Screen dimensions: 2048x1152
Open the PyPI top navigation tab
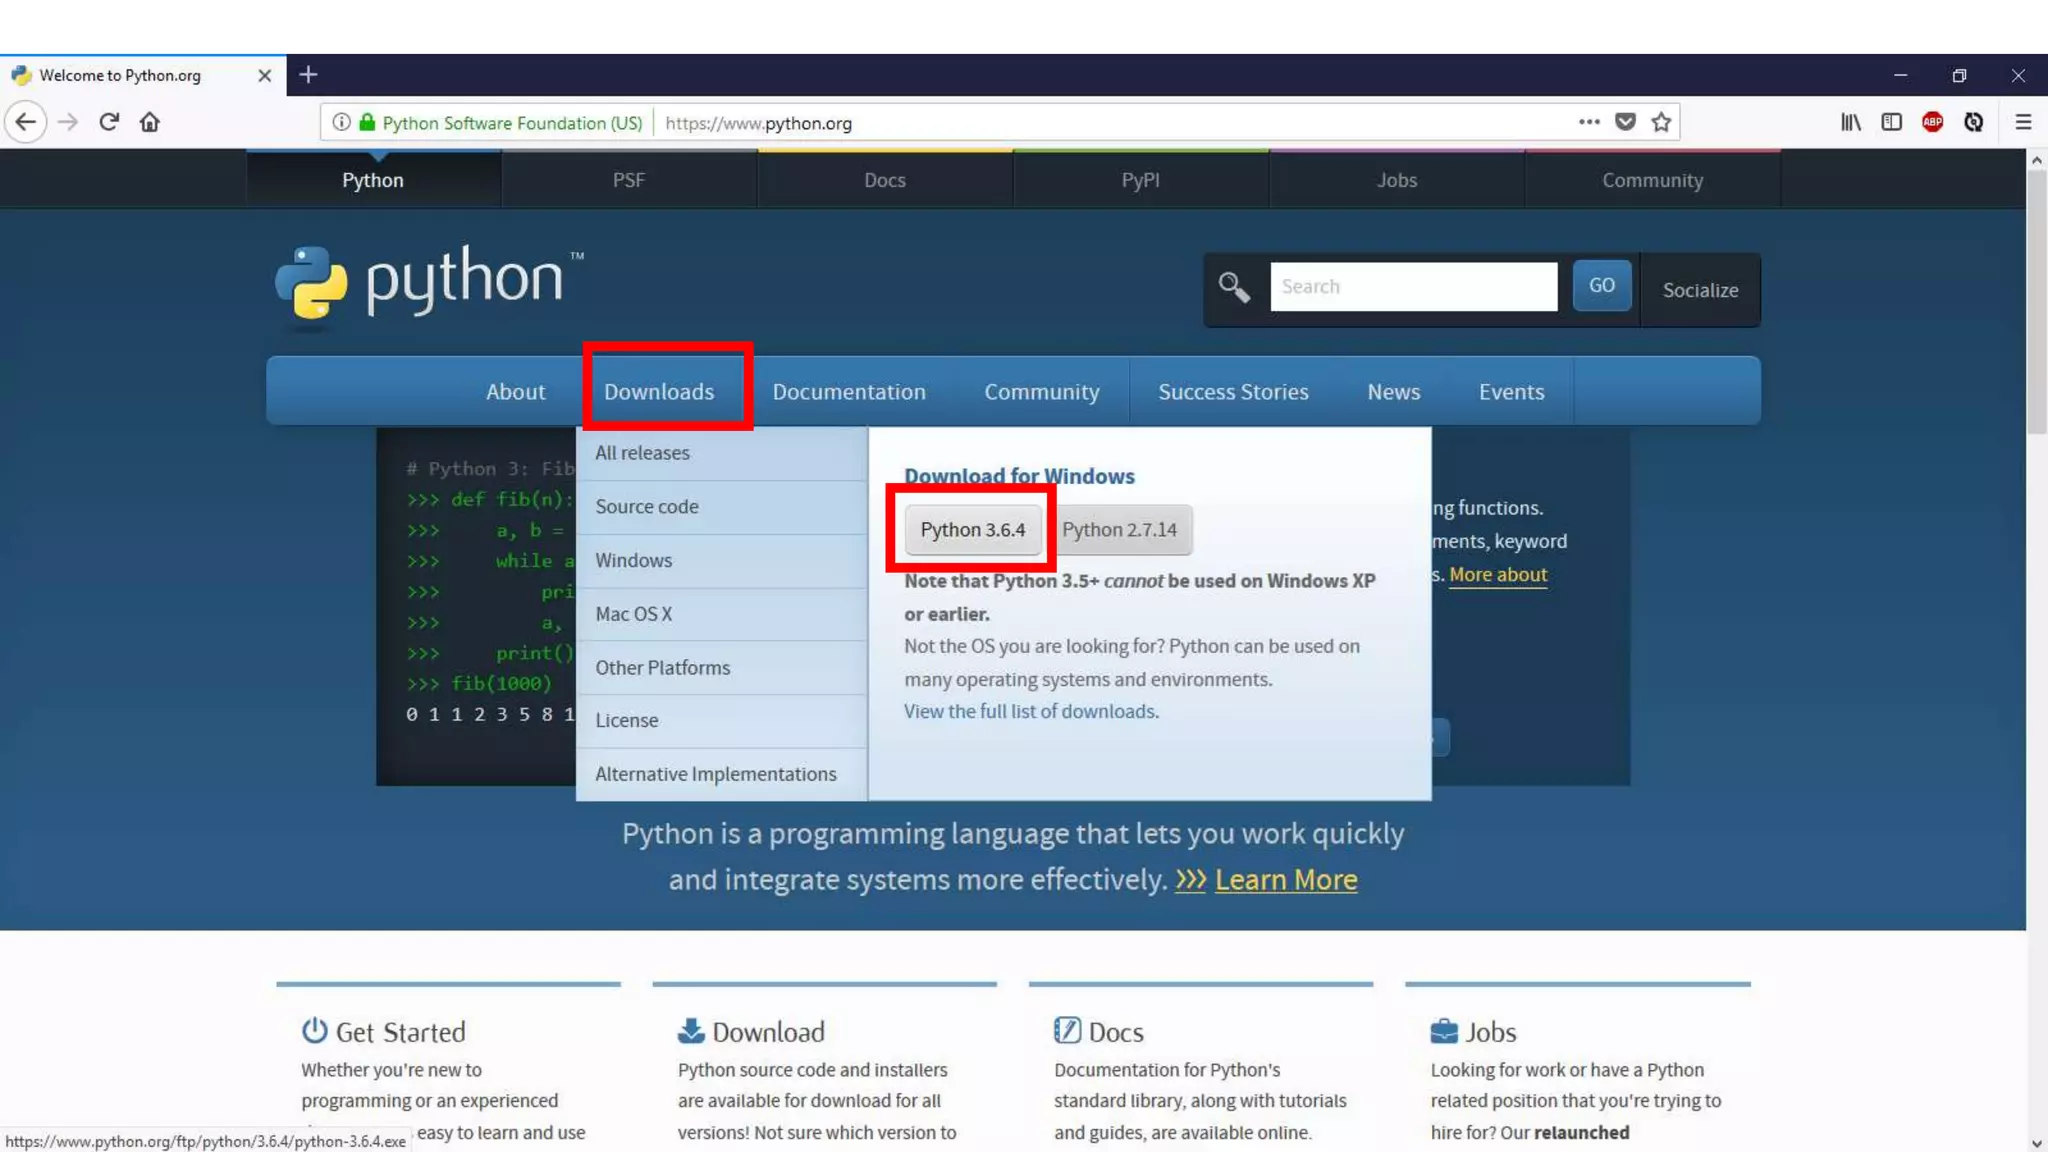point(1140,180)
